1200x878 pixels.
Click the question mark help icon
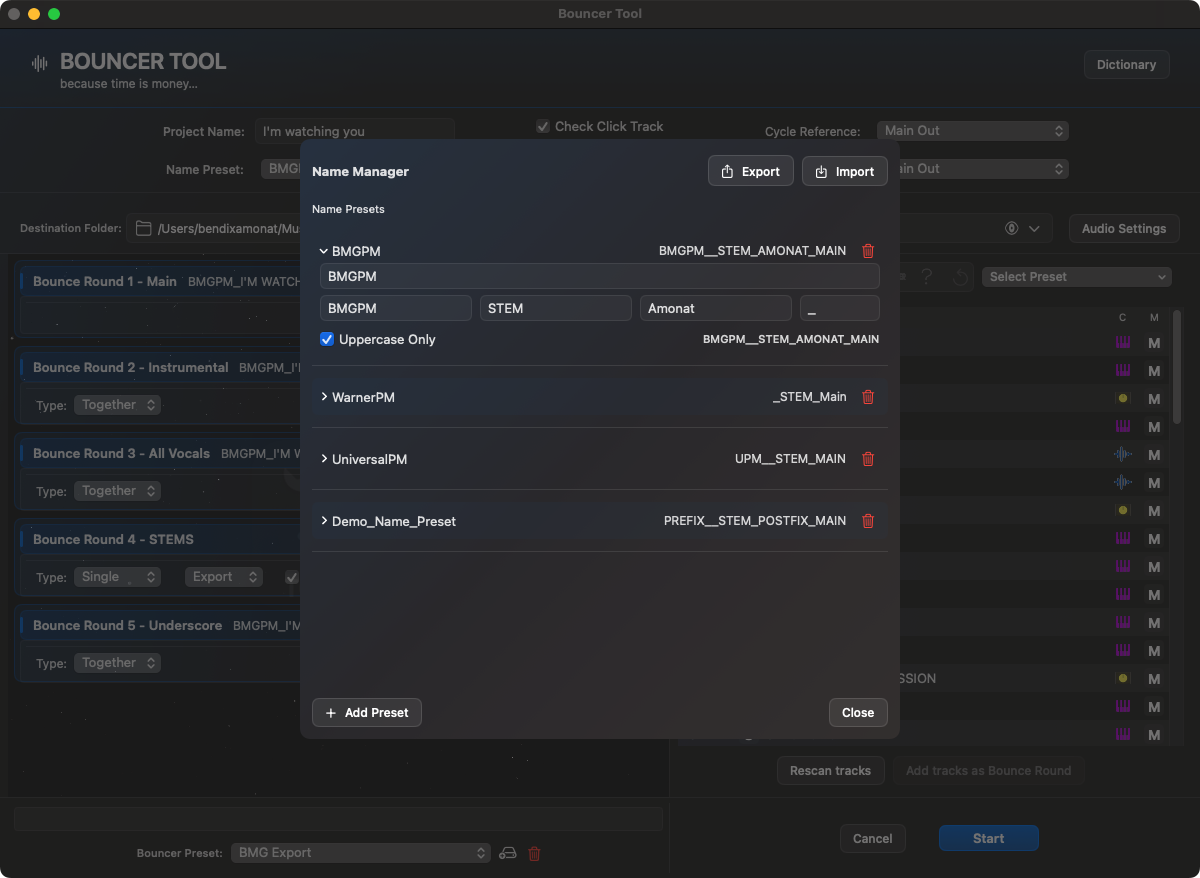(x=927, y=277)
